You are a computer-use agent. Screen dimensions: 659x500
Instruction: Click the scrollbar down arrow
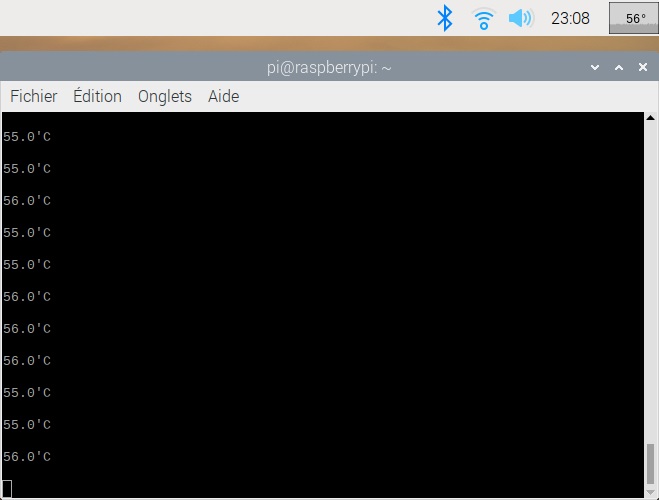click(651, 492)
